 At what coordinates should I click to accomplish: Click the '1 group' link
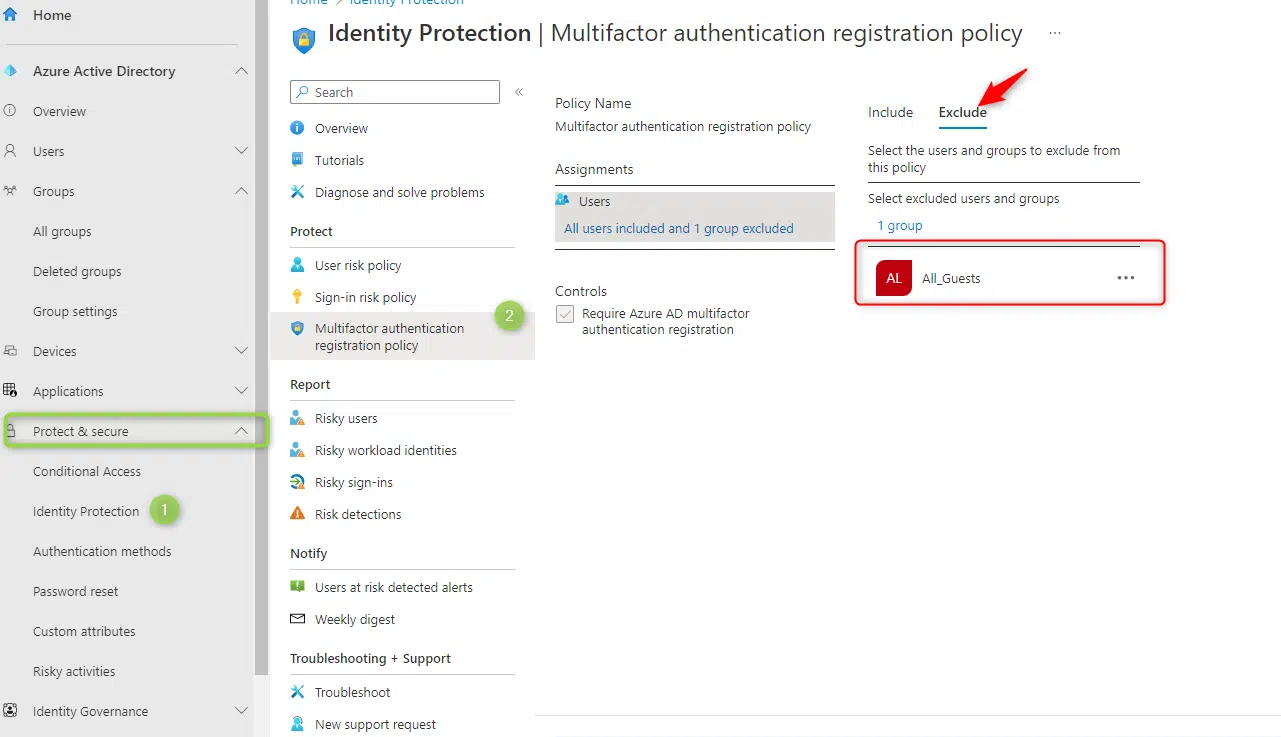tap(900, 226)
